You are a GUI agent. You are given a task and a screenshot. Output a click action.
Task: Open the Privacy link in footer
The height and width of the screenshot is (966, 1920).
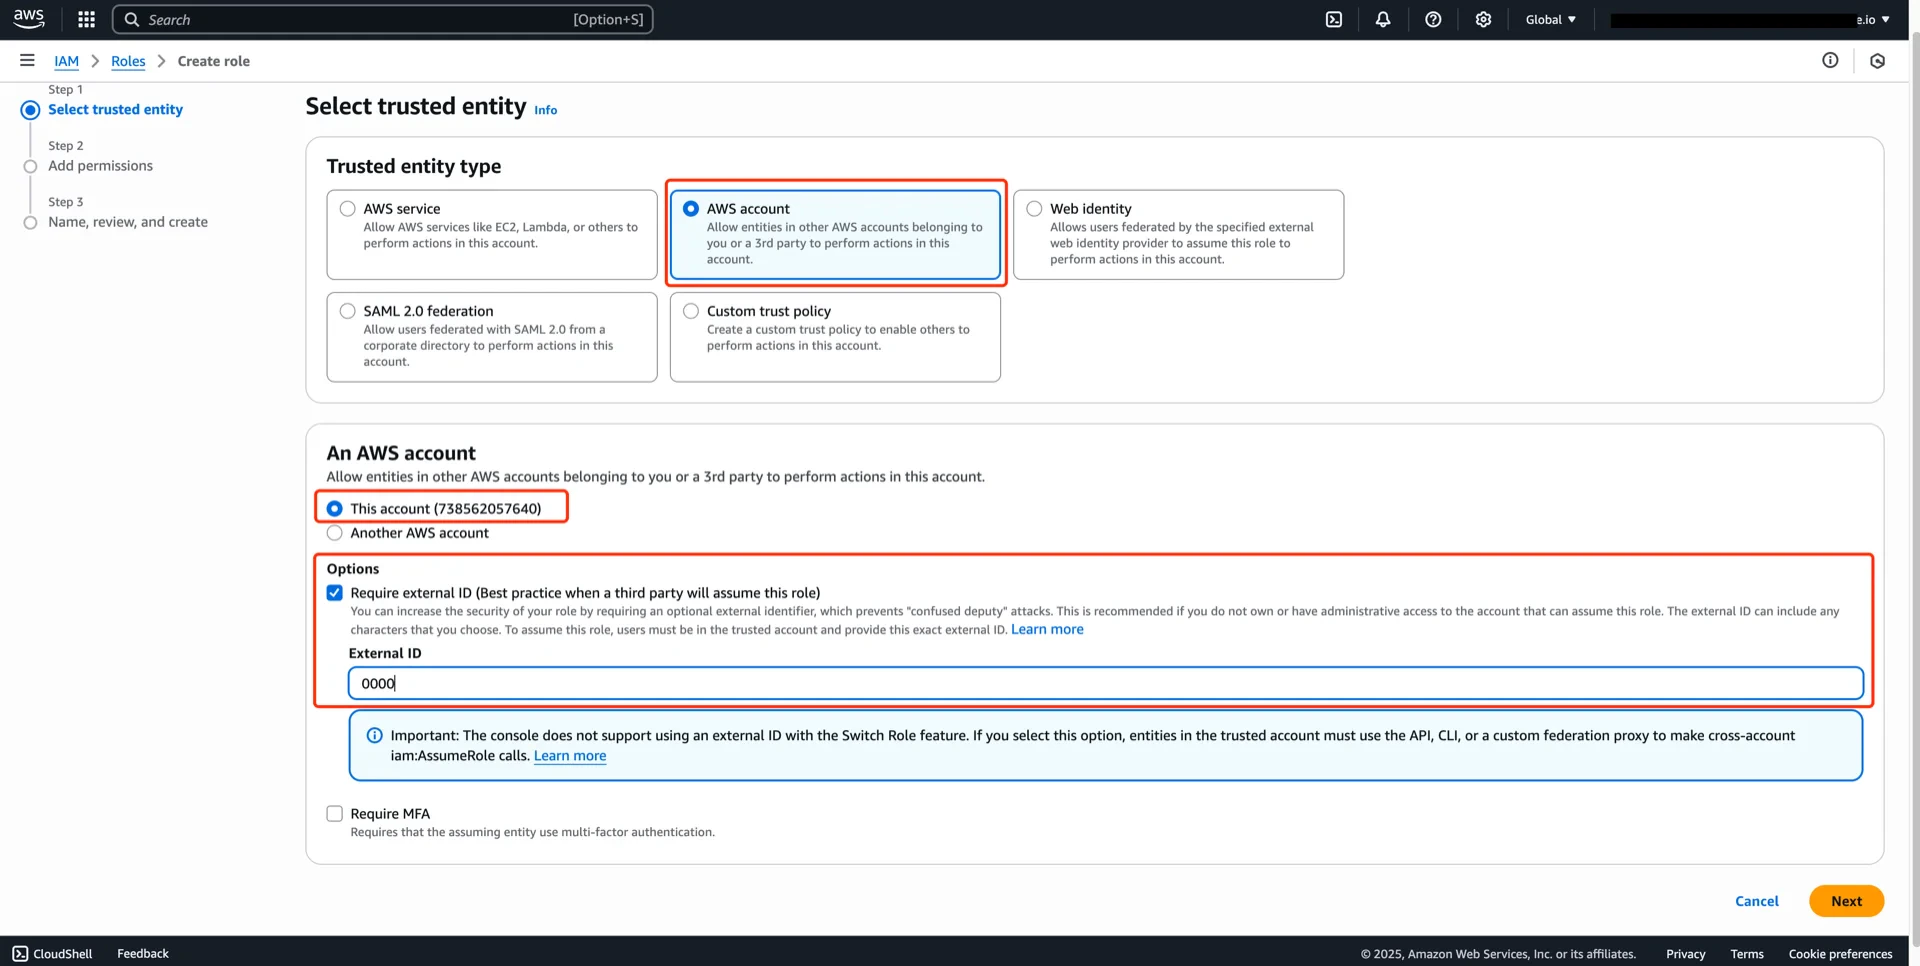click(1685, 954)
